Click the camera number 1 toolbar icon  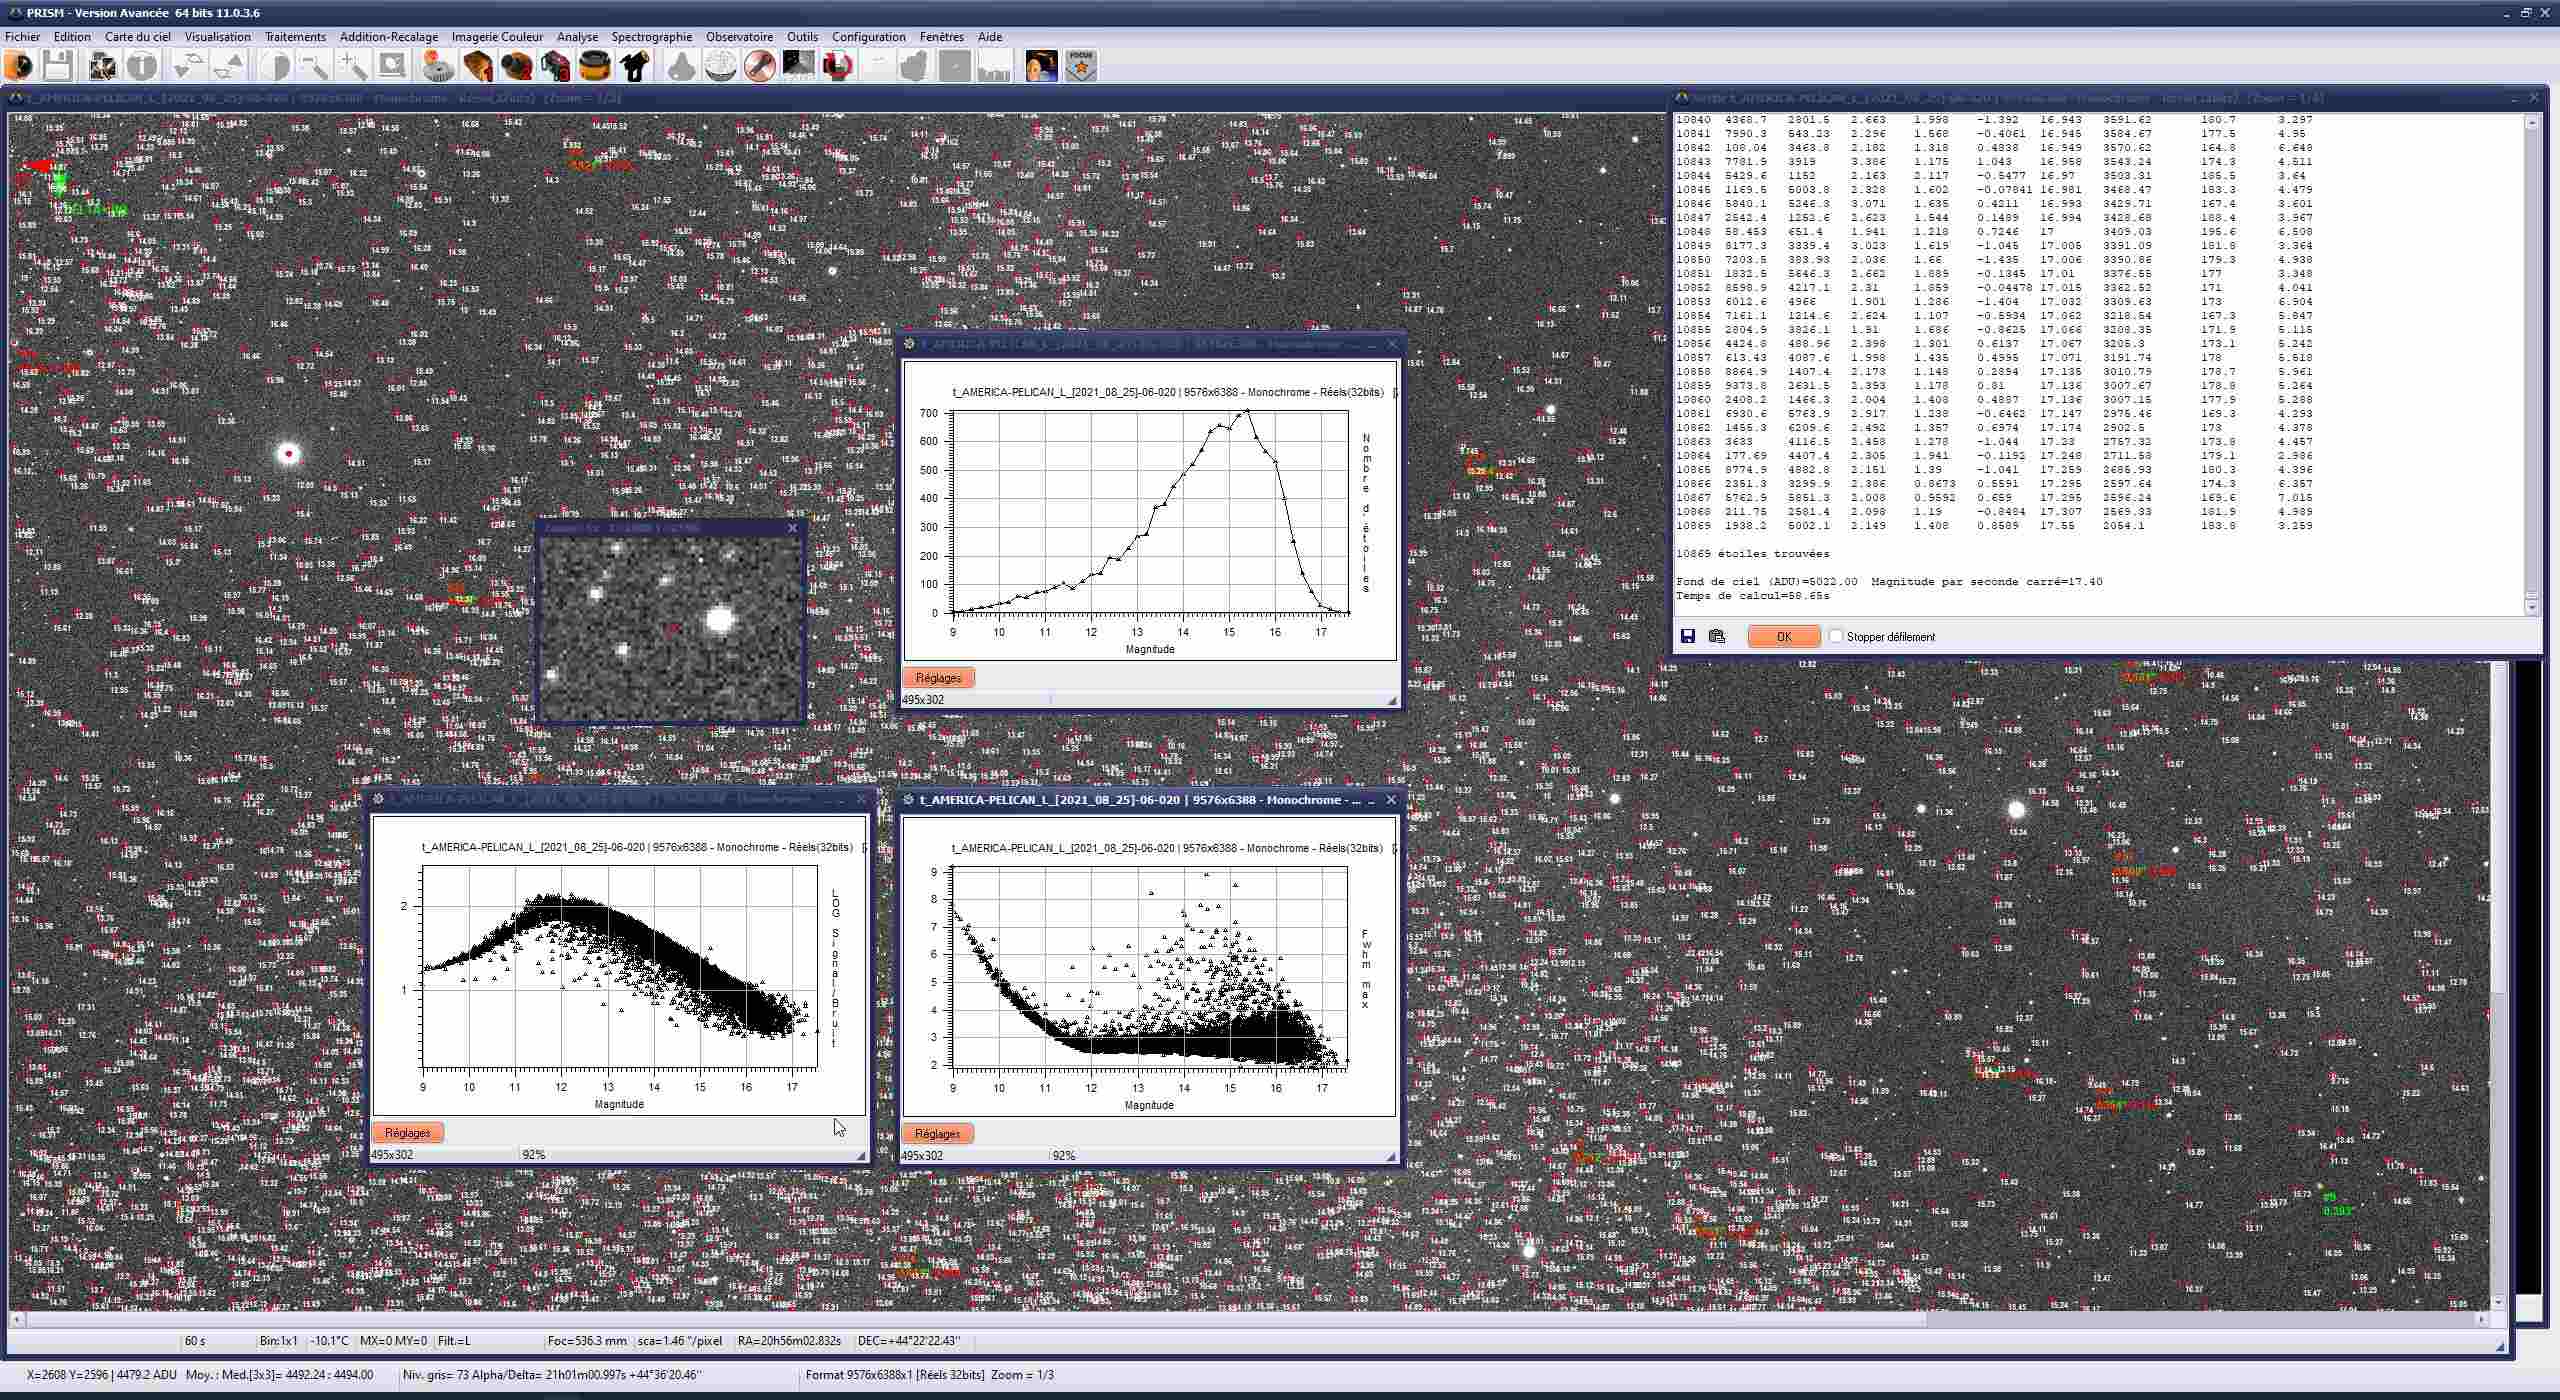(x=477, y=66)
